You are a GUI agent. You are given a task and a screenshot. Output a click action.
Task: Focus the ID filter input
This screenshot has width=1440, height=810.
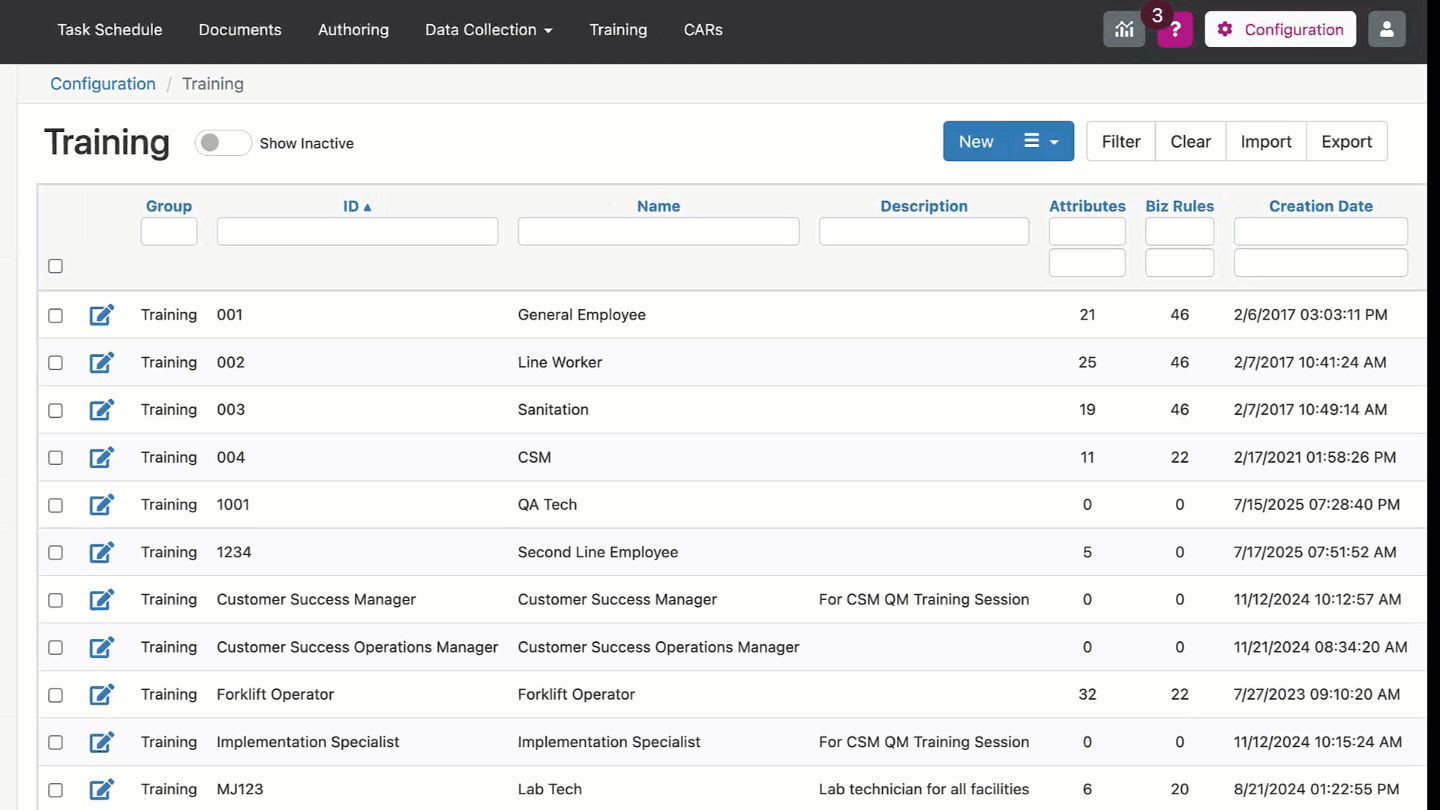click(x=357, y=231)
